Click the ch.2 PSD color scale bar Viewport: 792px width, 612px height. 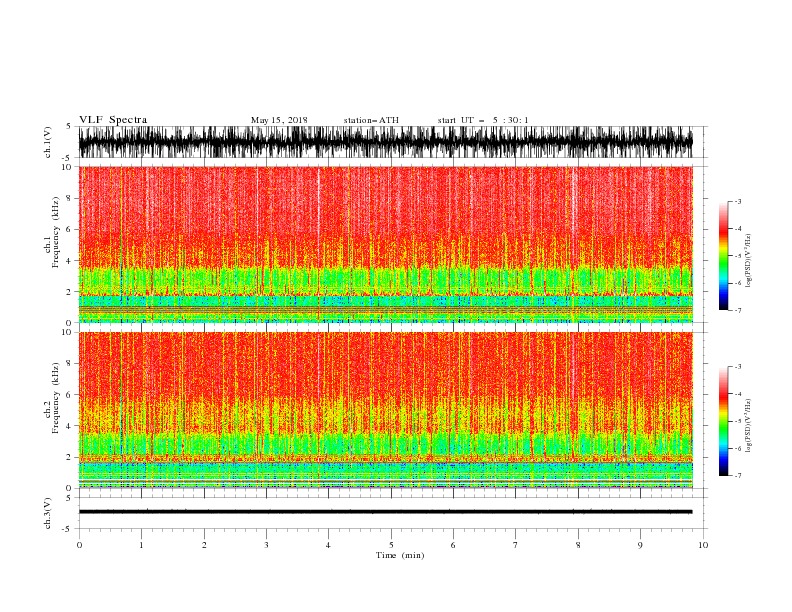tap(724, 421)
